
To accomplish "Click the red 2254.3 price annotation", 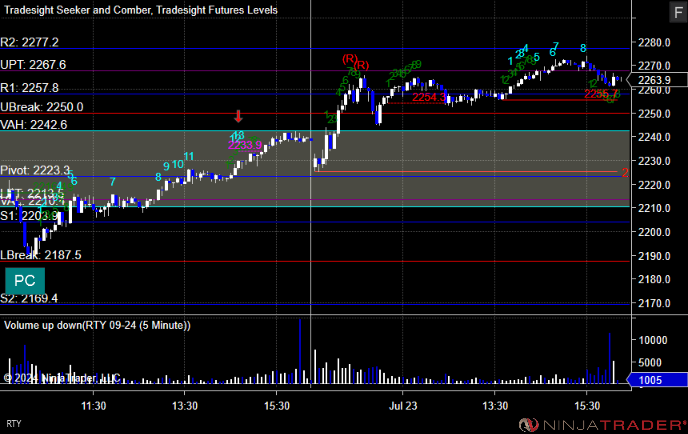I will pos(429,97).
